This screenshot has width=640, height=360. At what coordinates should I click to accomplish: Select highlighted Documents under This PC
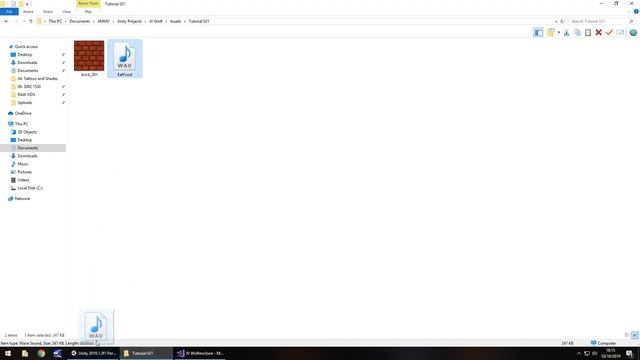[x=33, y=148]
